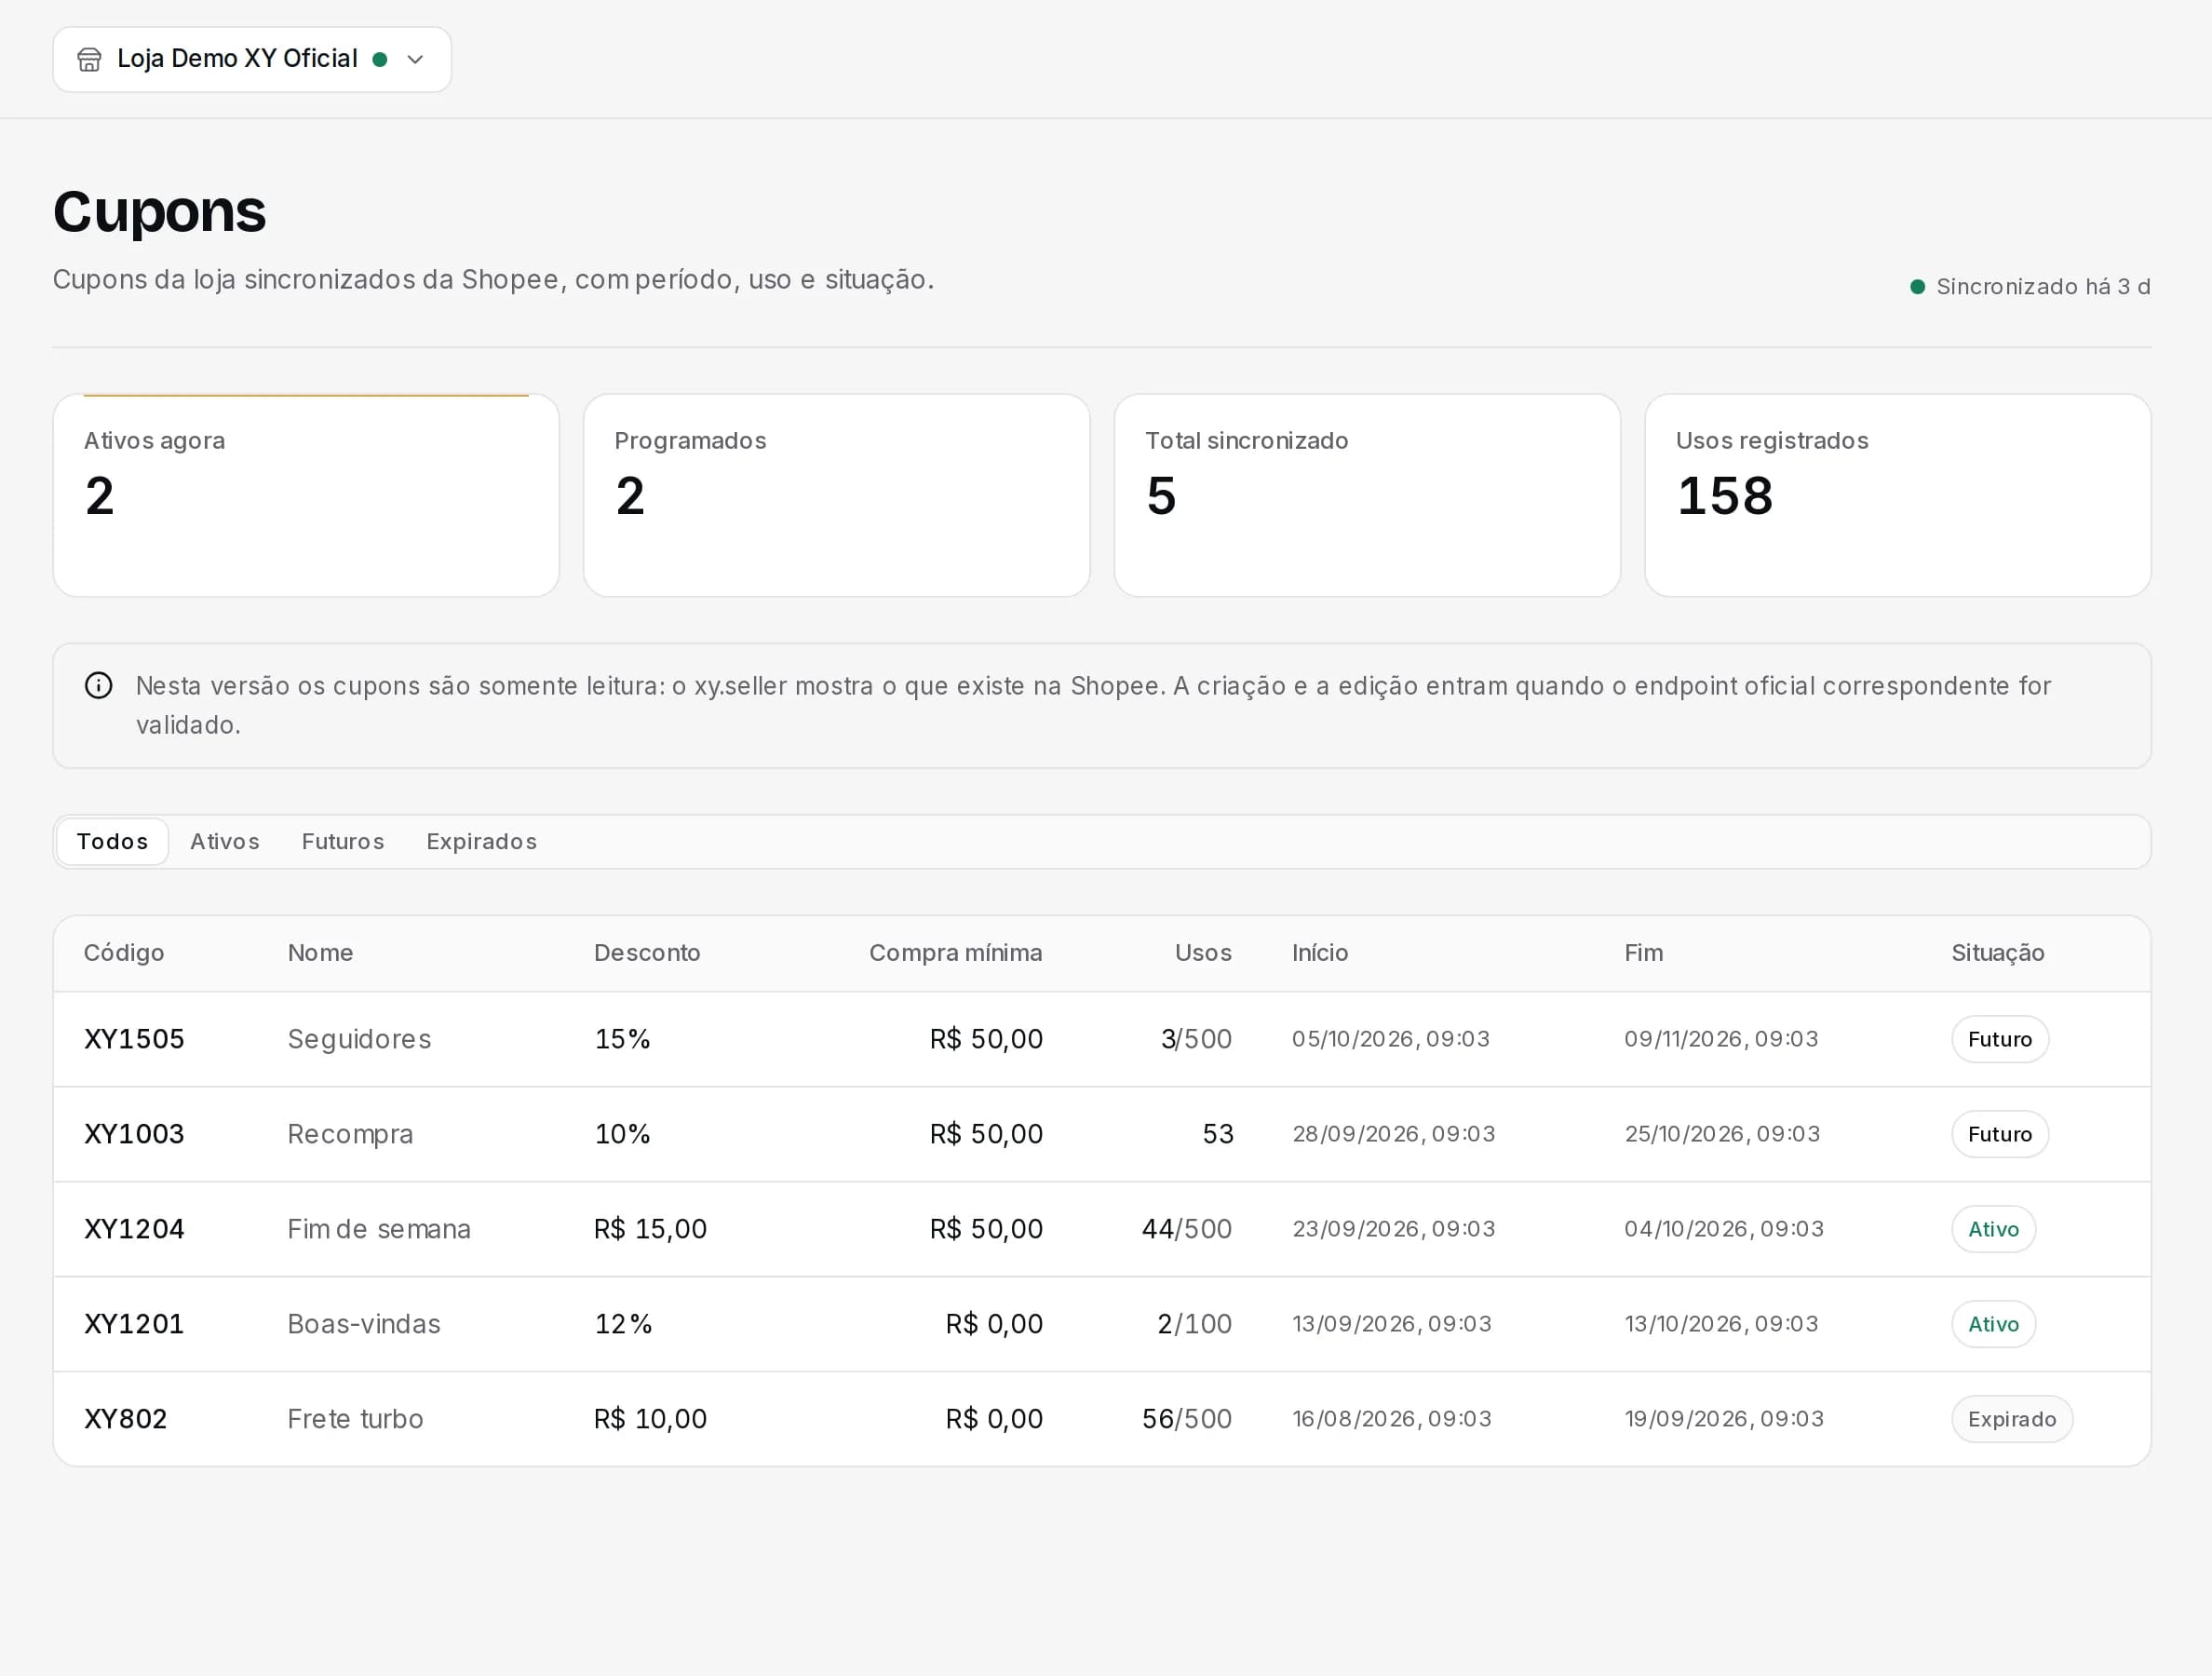
Task: Click the Frete turbo coupon name
Action: tap(355, 1420)
